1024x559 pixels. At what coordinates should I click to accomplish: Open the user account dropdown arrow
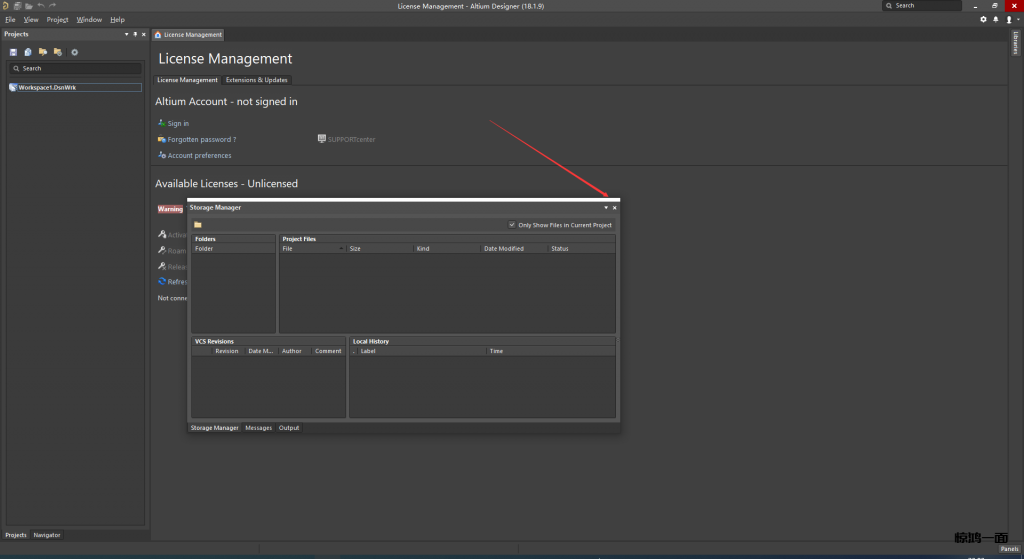(x=1016, y=20)
